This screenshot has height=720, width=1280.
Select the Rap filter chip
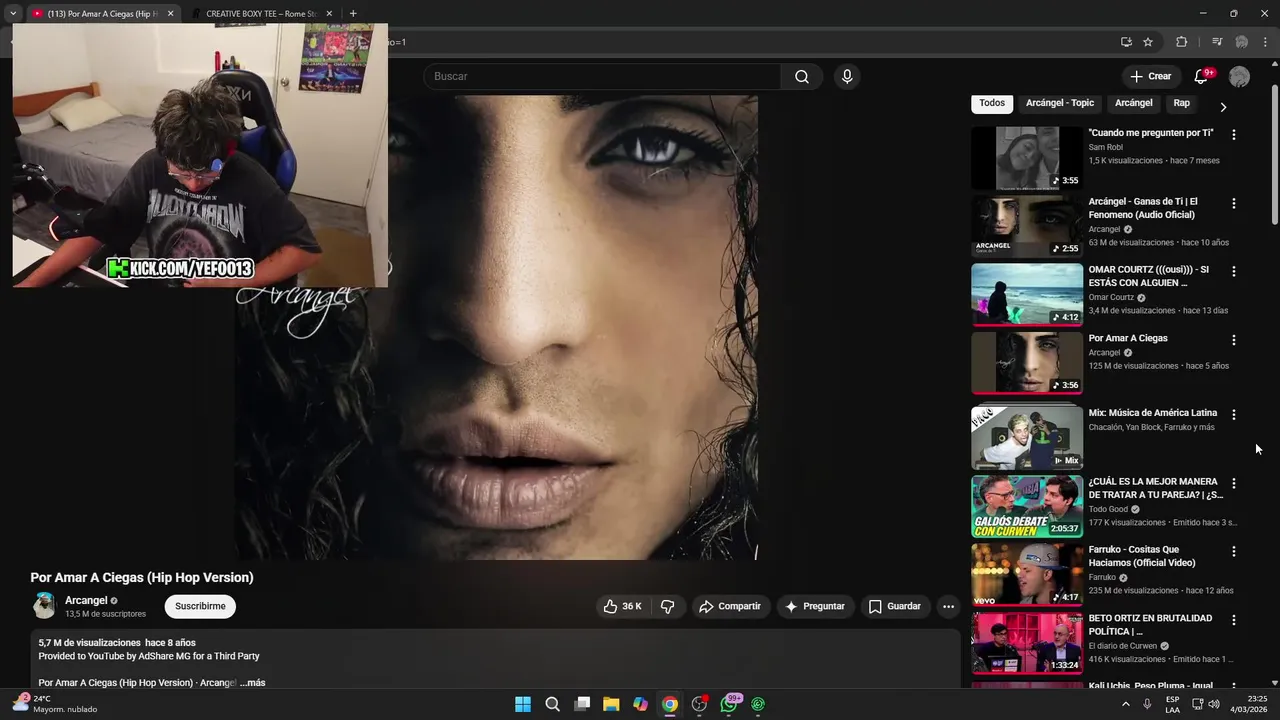pos(1181,103)
